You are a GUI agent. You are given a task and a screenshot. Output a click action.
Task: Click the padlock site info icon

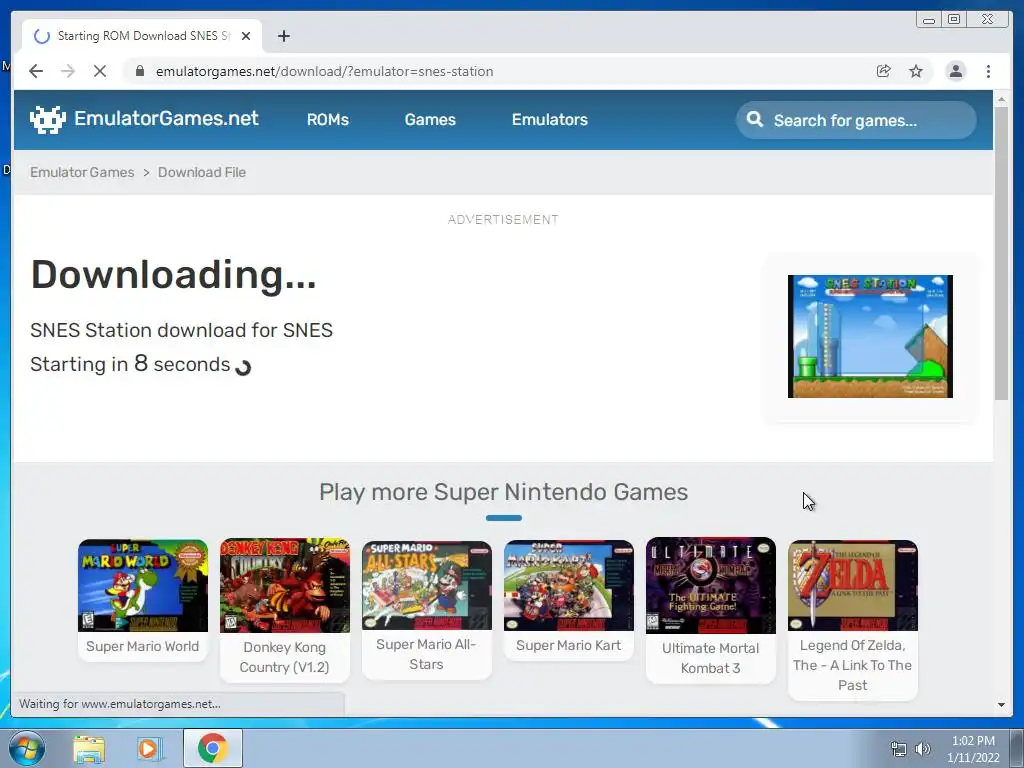(139, 71)
